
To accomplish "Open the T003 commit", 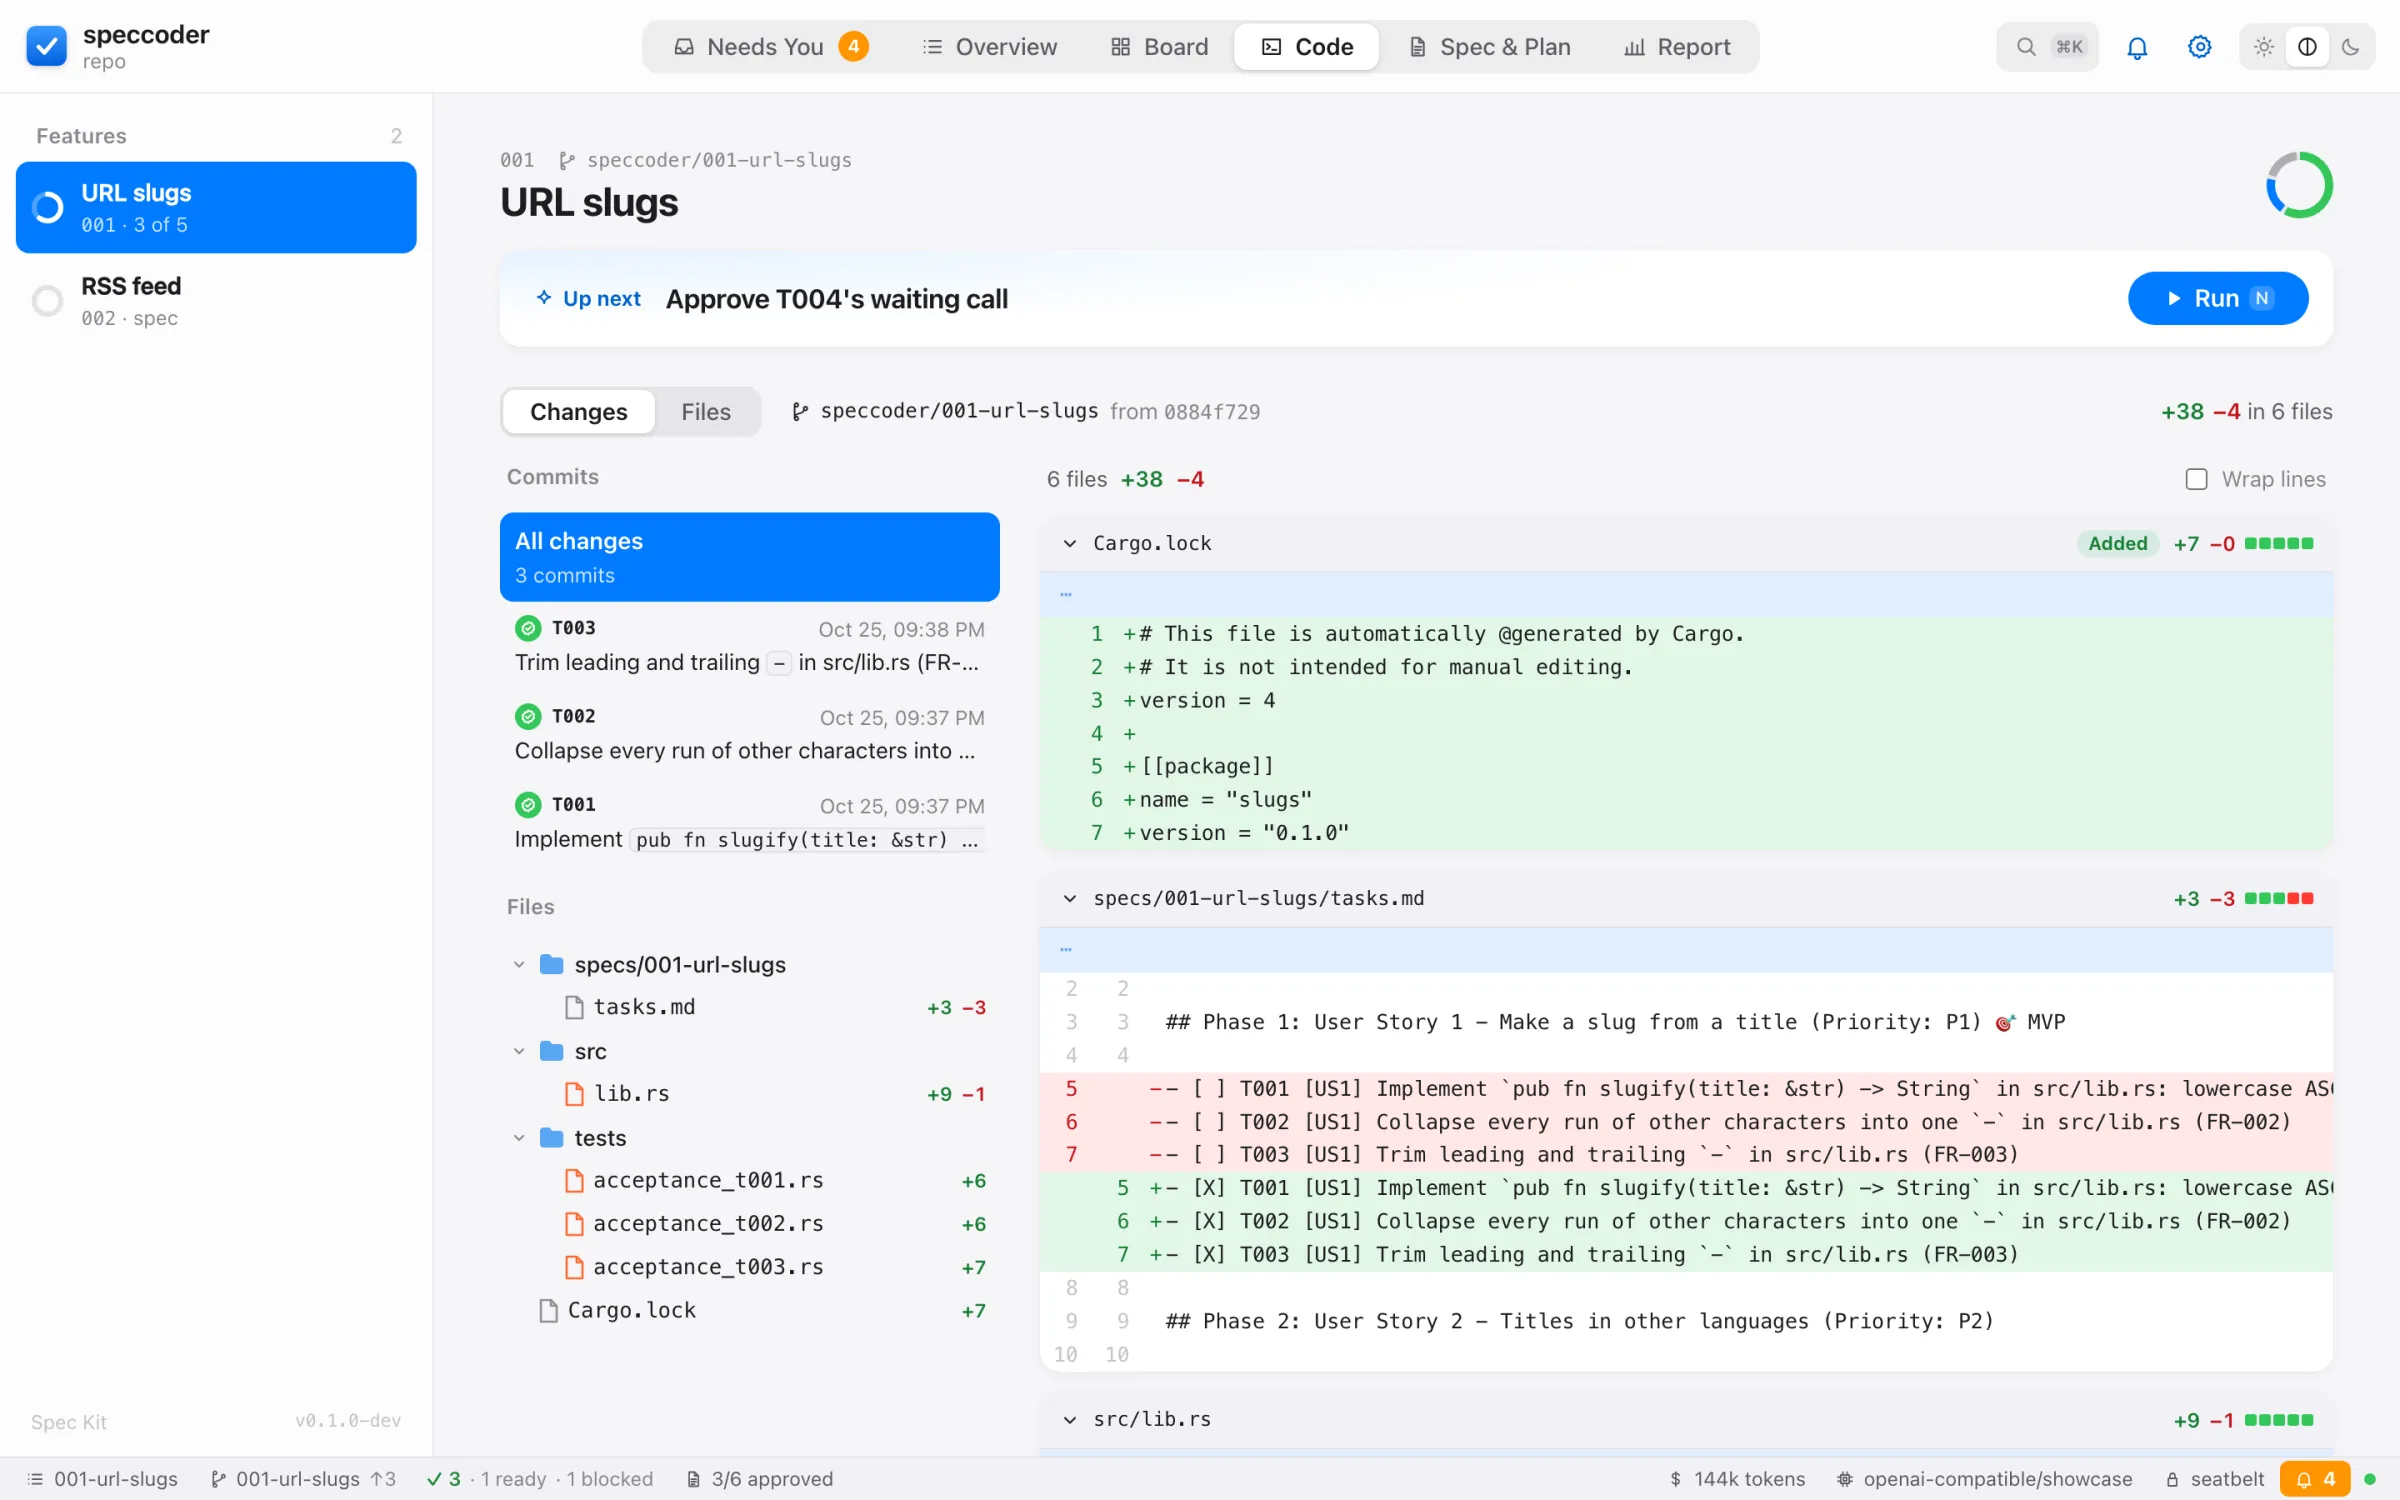I will (749, 645).
